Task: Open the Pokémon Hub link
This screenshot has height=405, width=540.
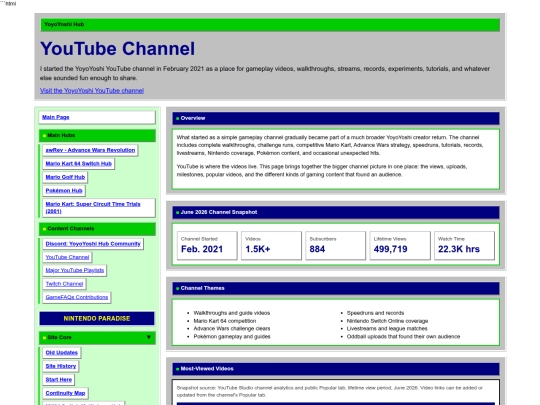Action: (64, 190)
